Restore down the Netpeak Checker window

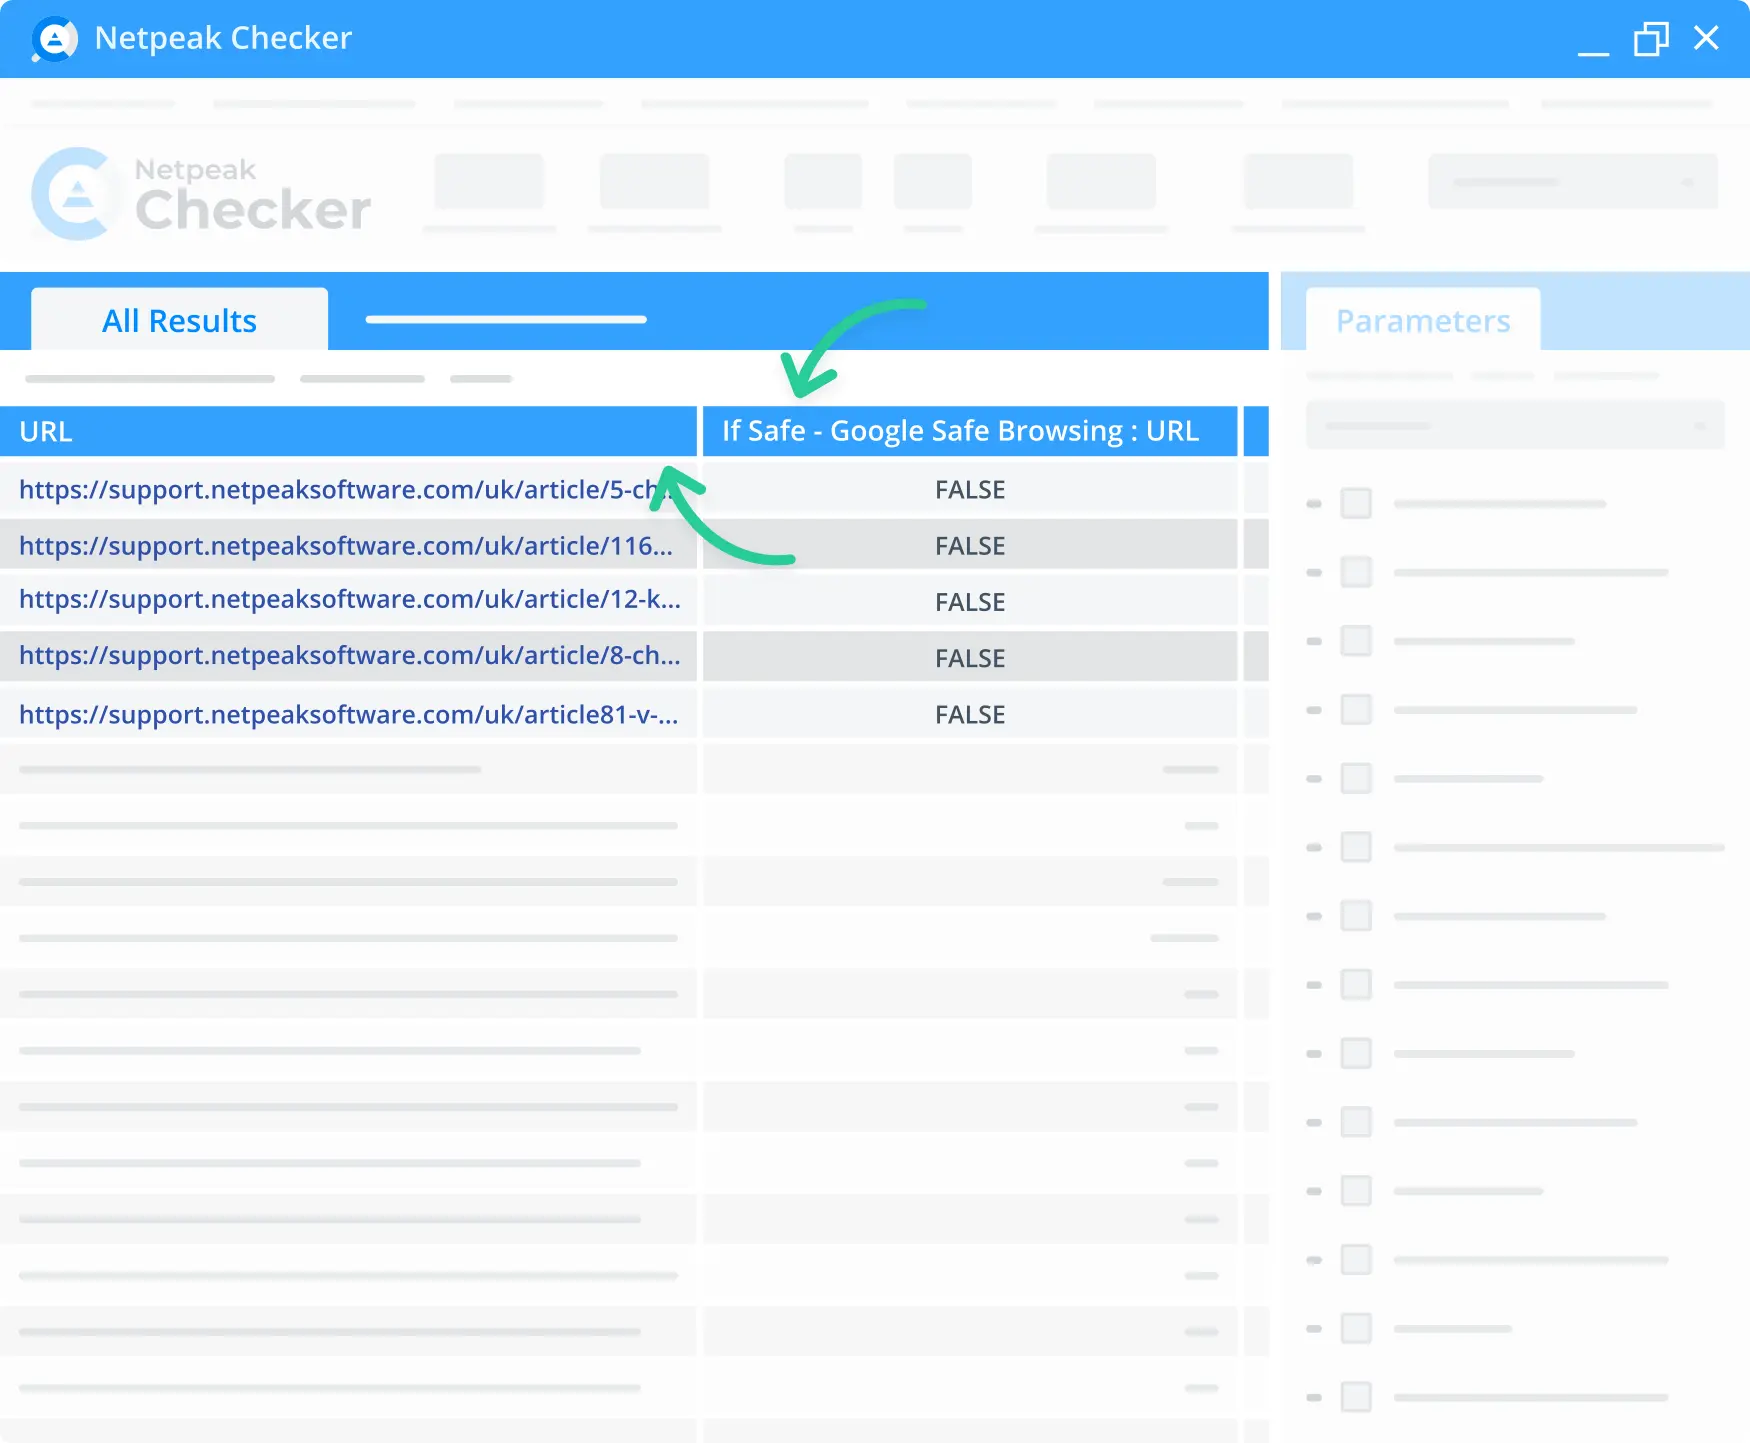pyautogui.click(x=1651, y=39)
